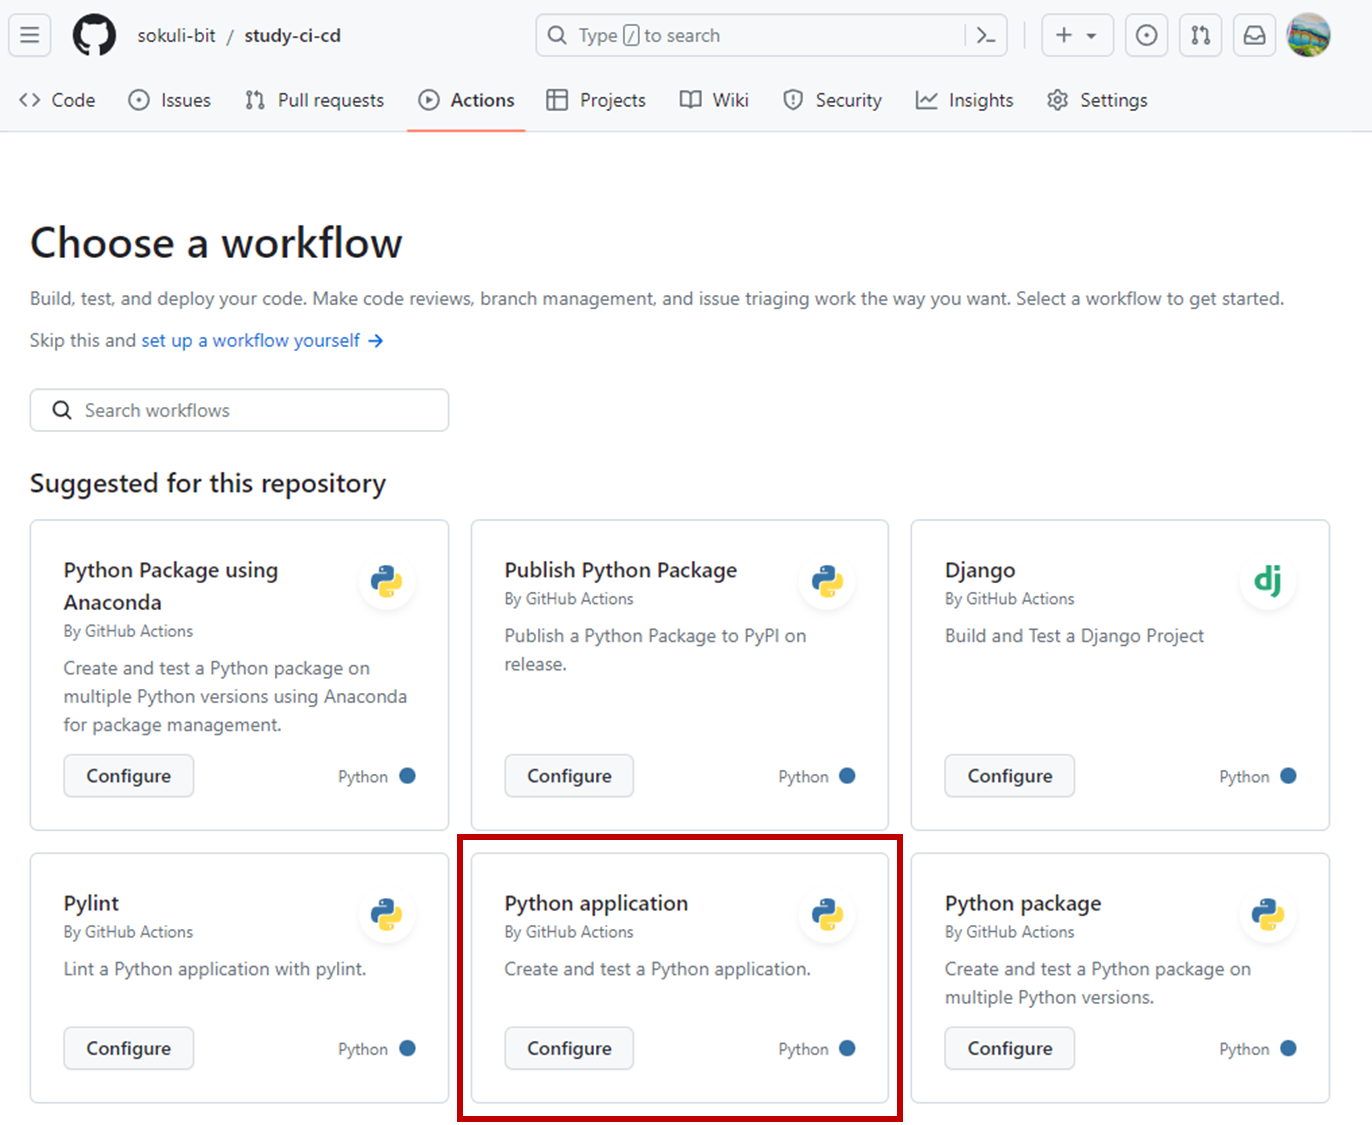Open the command palette icon
This screenshot has width=1372, height=1125.
point(986,35)
